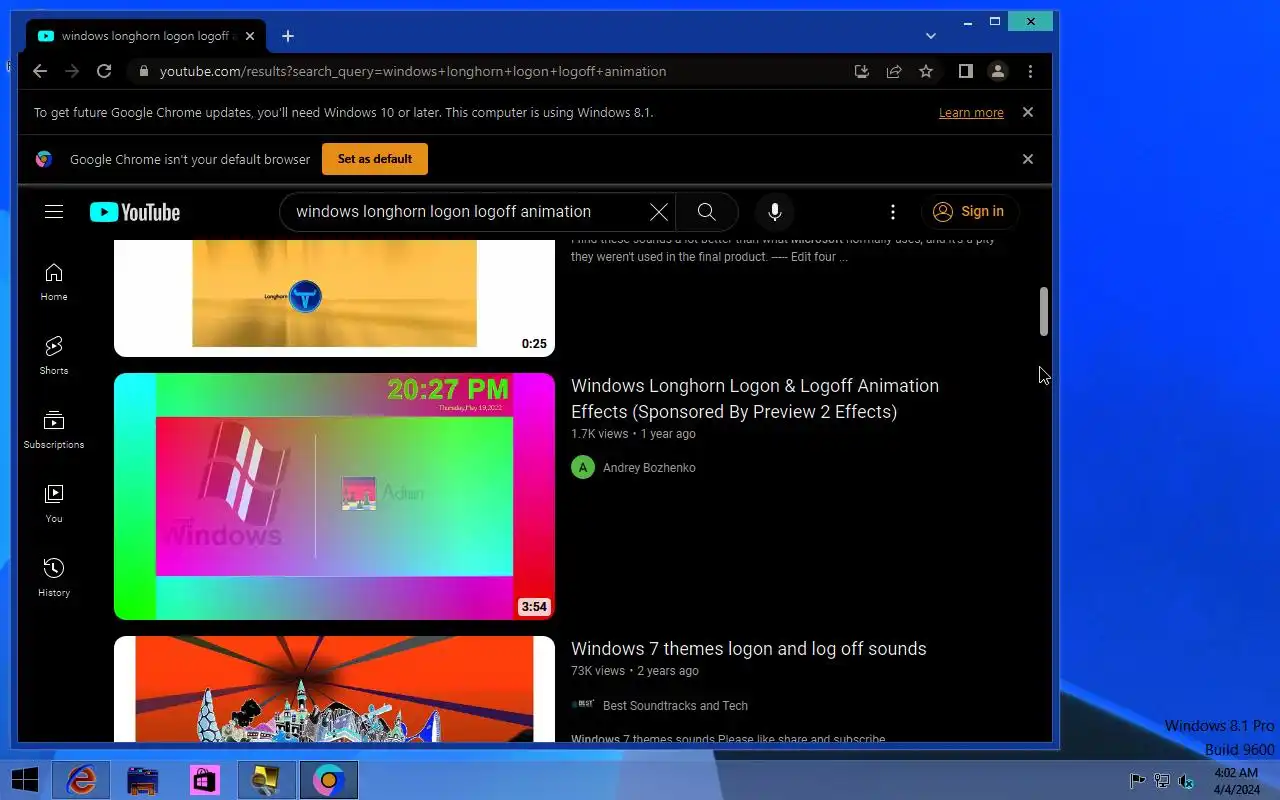Close the windows longhorn logon tab

250,36
